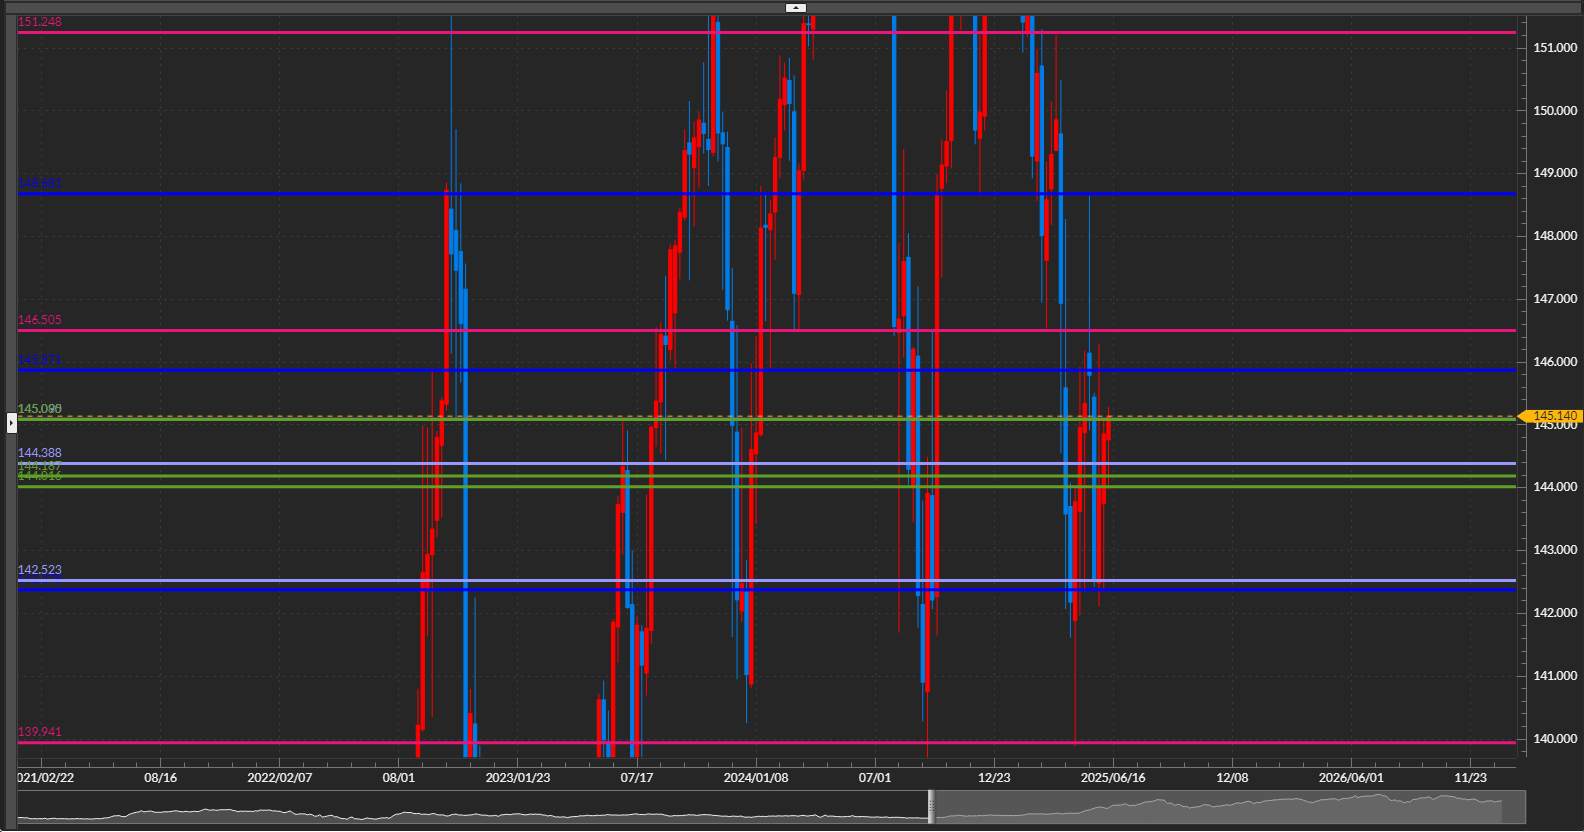This screenshot has width=1584, height=832.
Task: Click the 2023/01/23 date axis label
Action: (x=518, y=778)
